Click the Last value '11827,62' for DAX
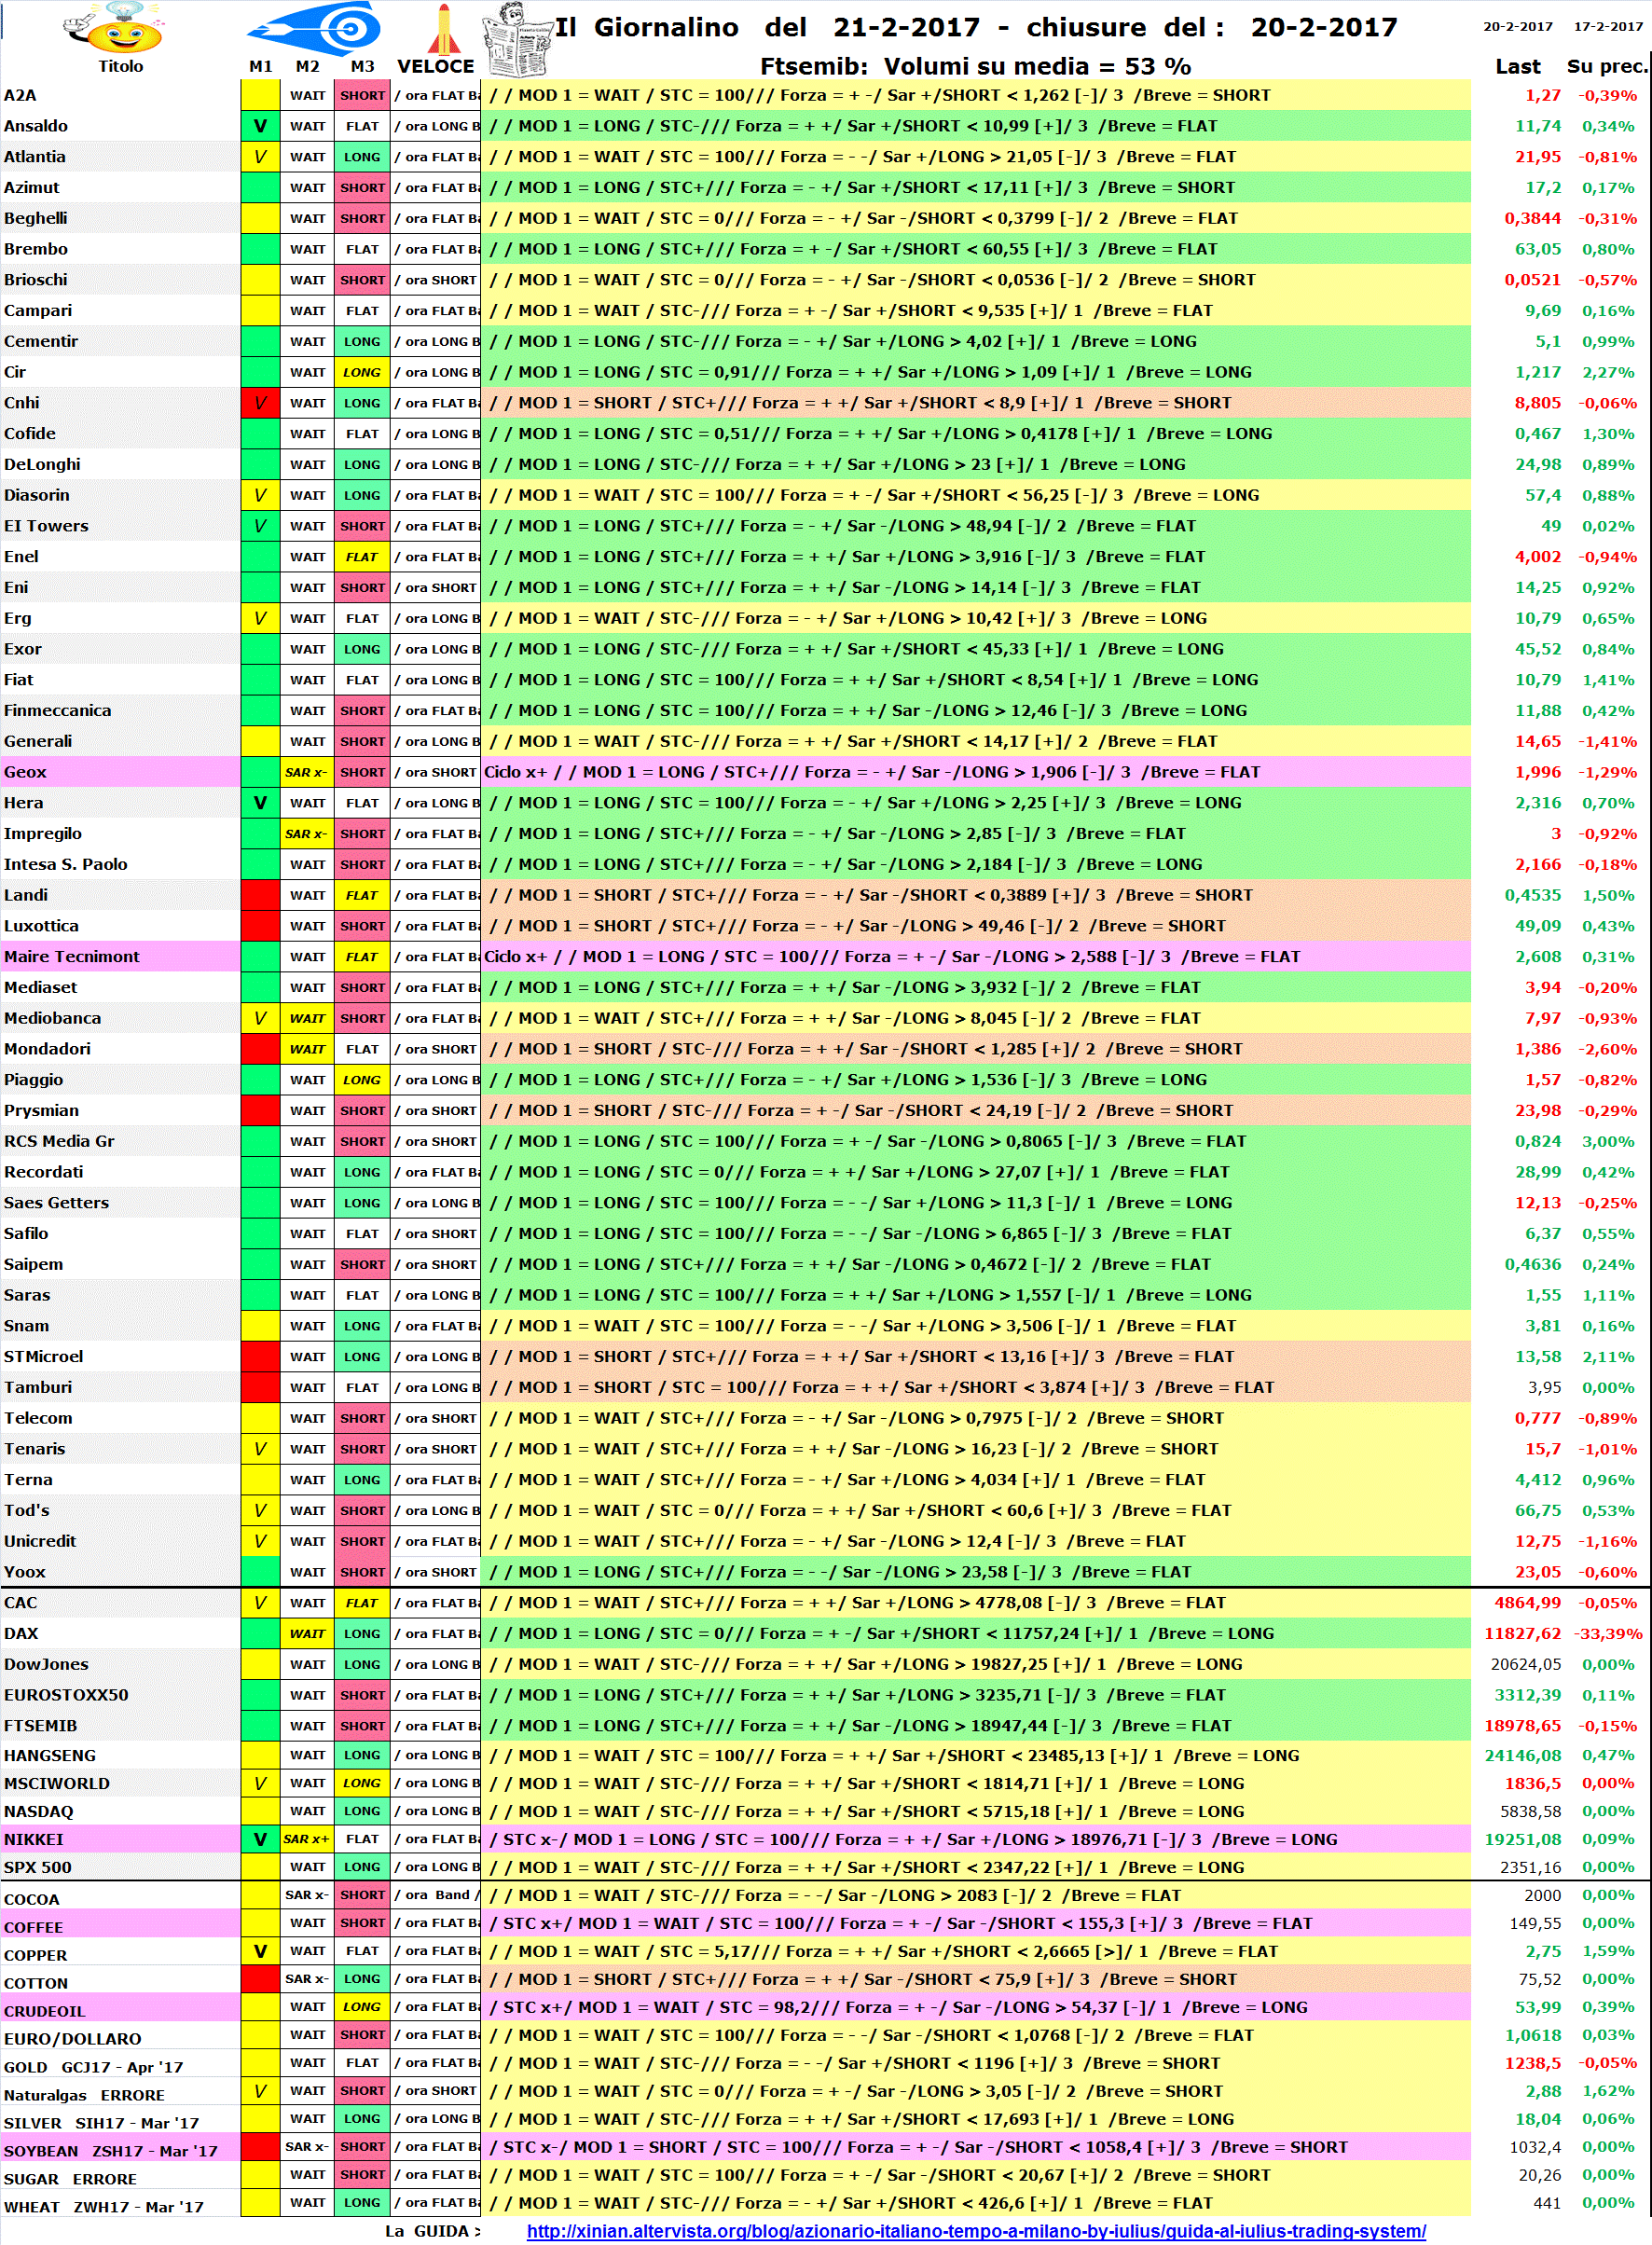 (1522, 1633)
